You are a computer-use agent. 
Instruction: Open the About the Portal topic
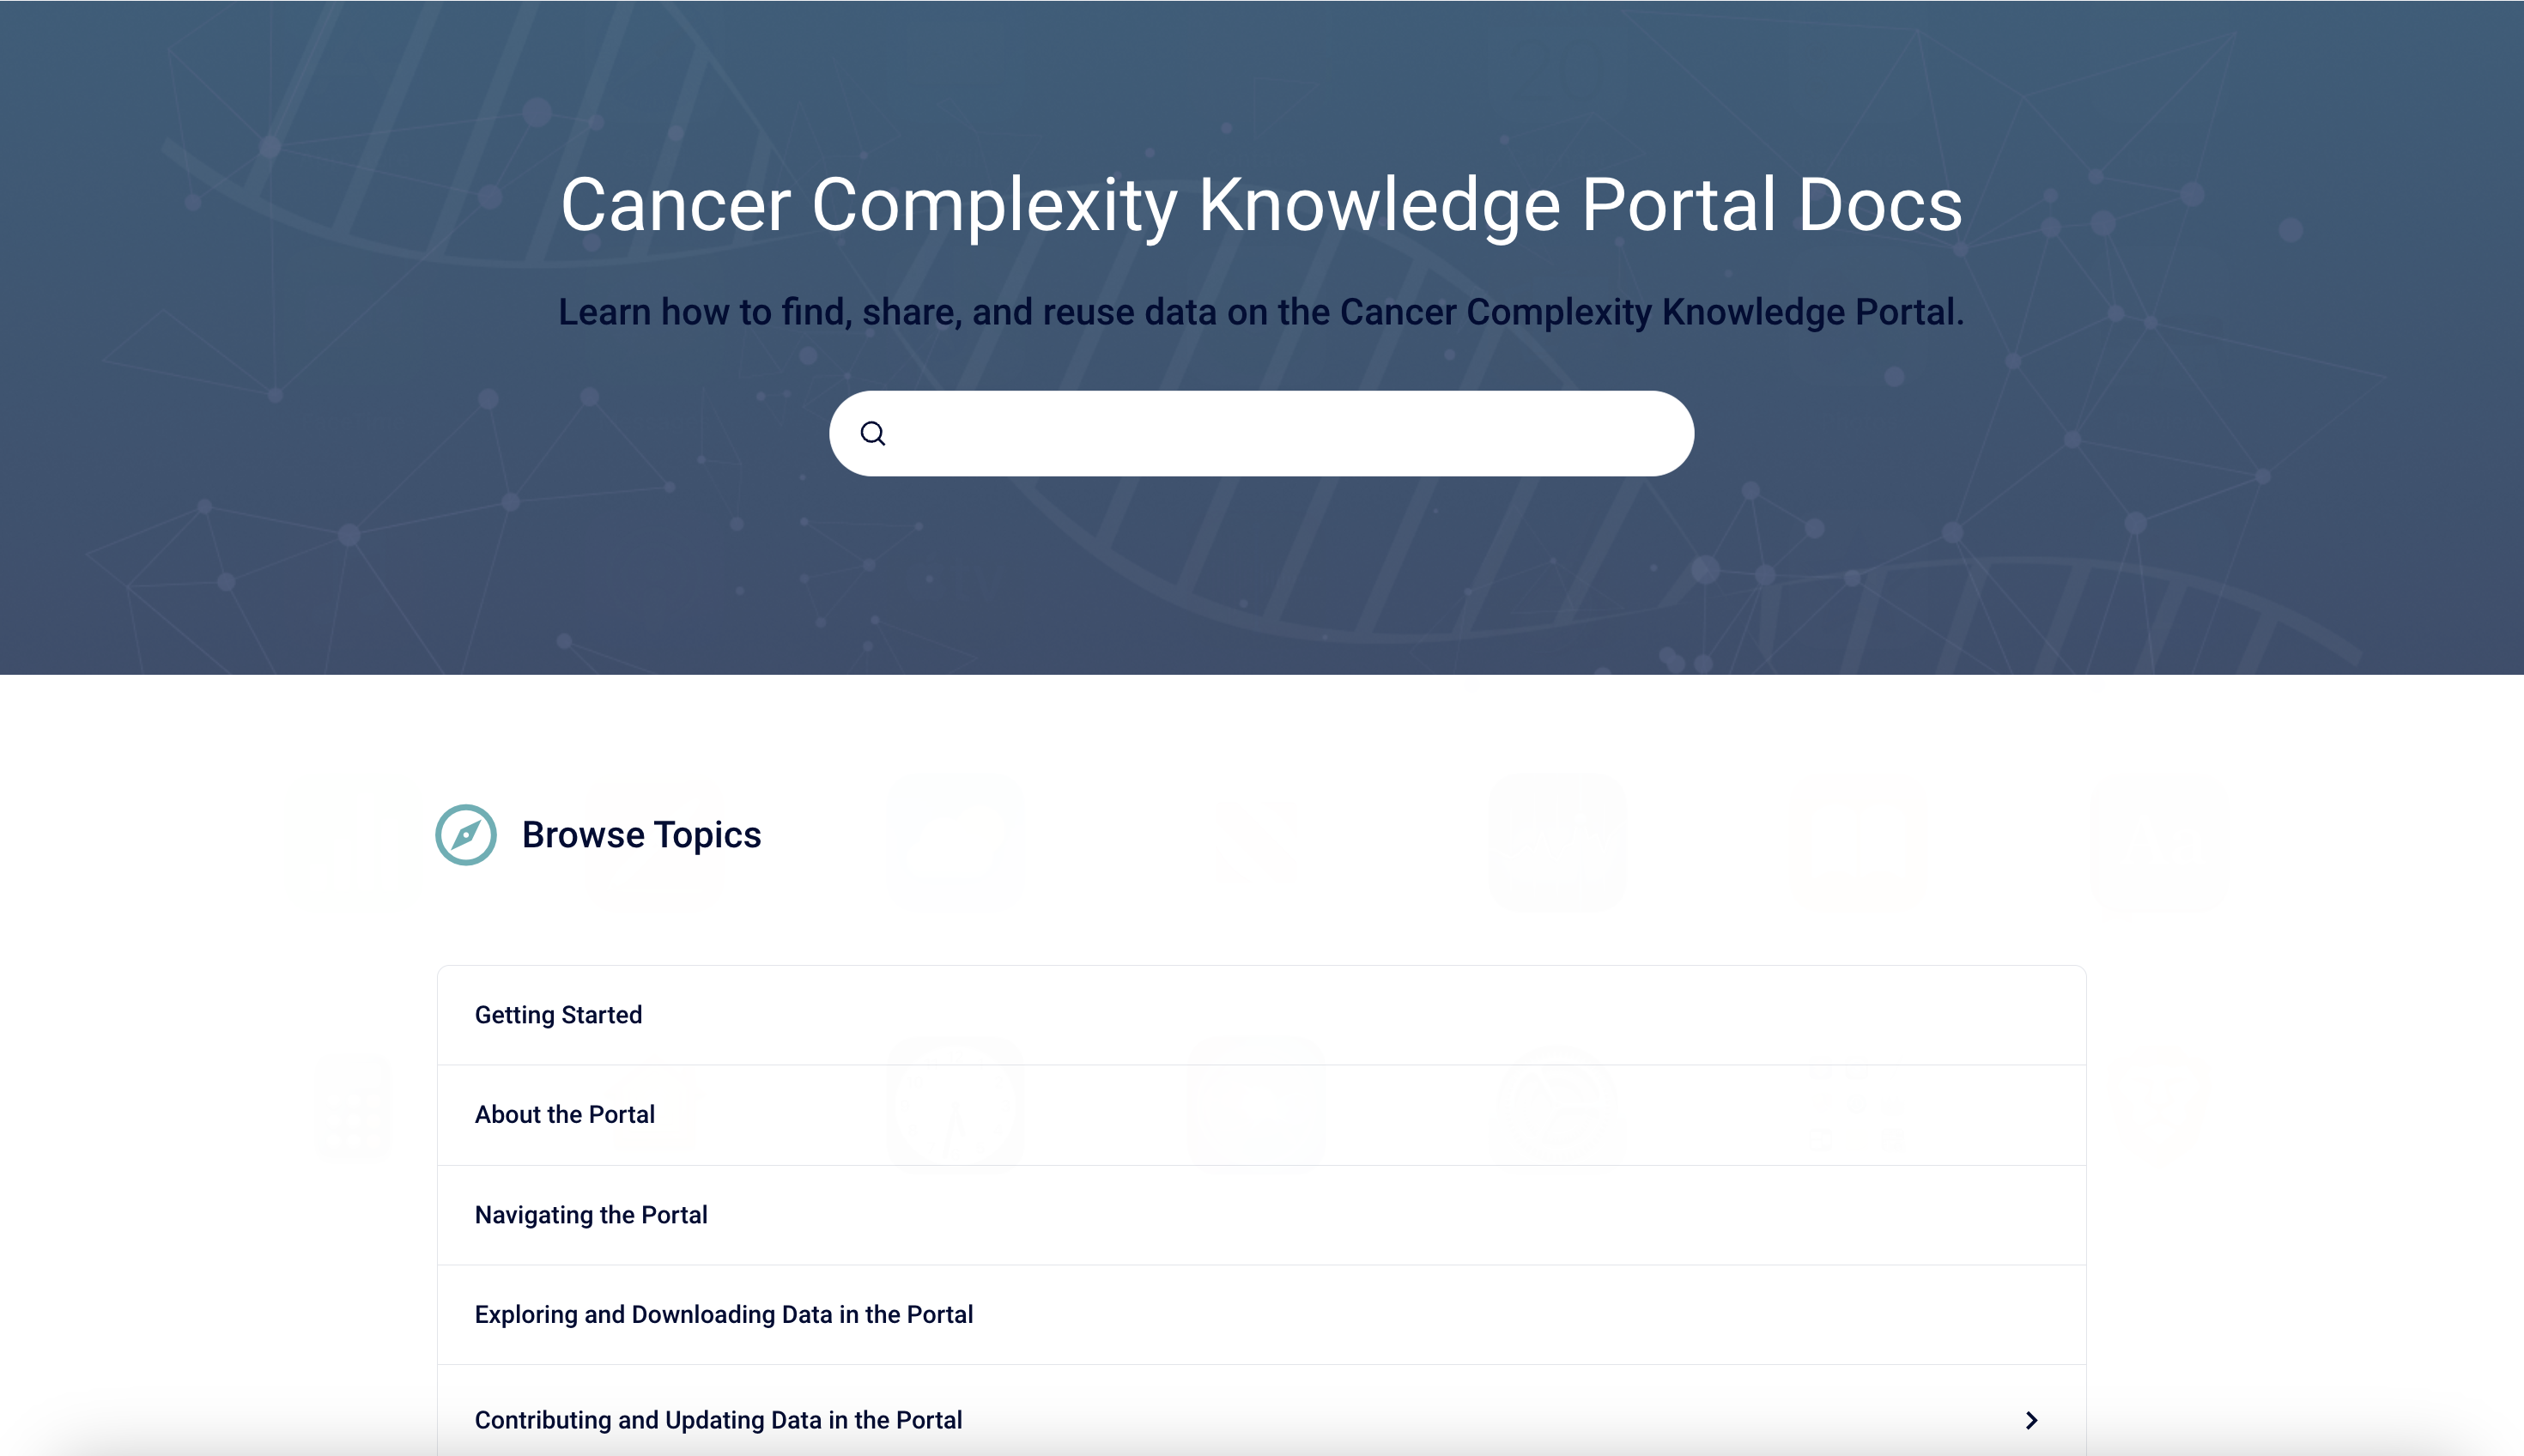point(564,1115)
